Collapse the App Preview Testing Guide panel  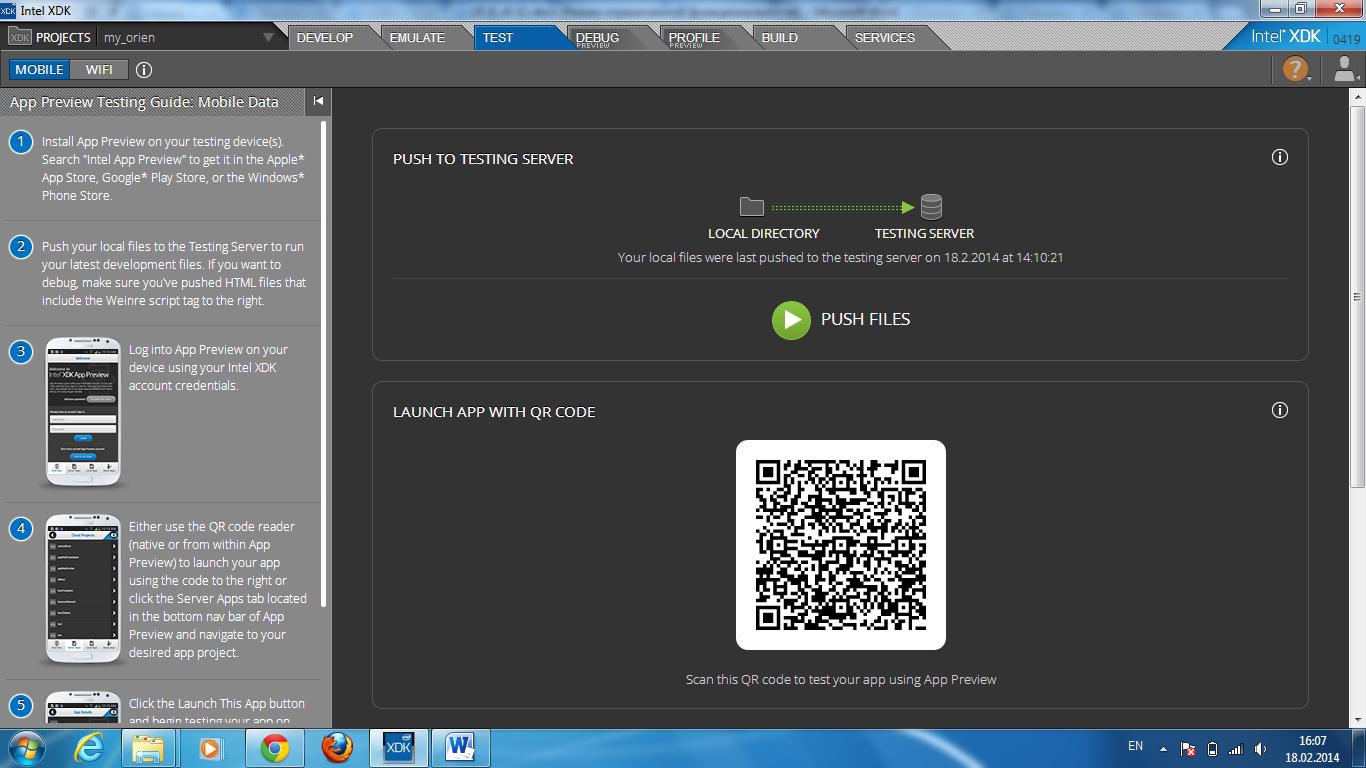pos(318,101)
